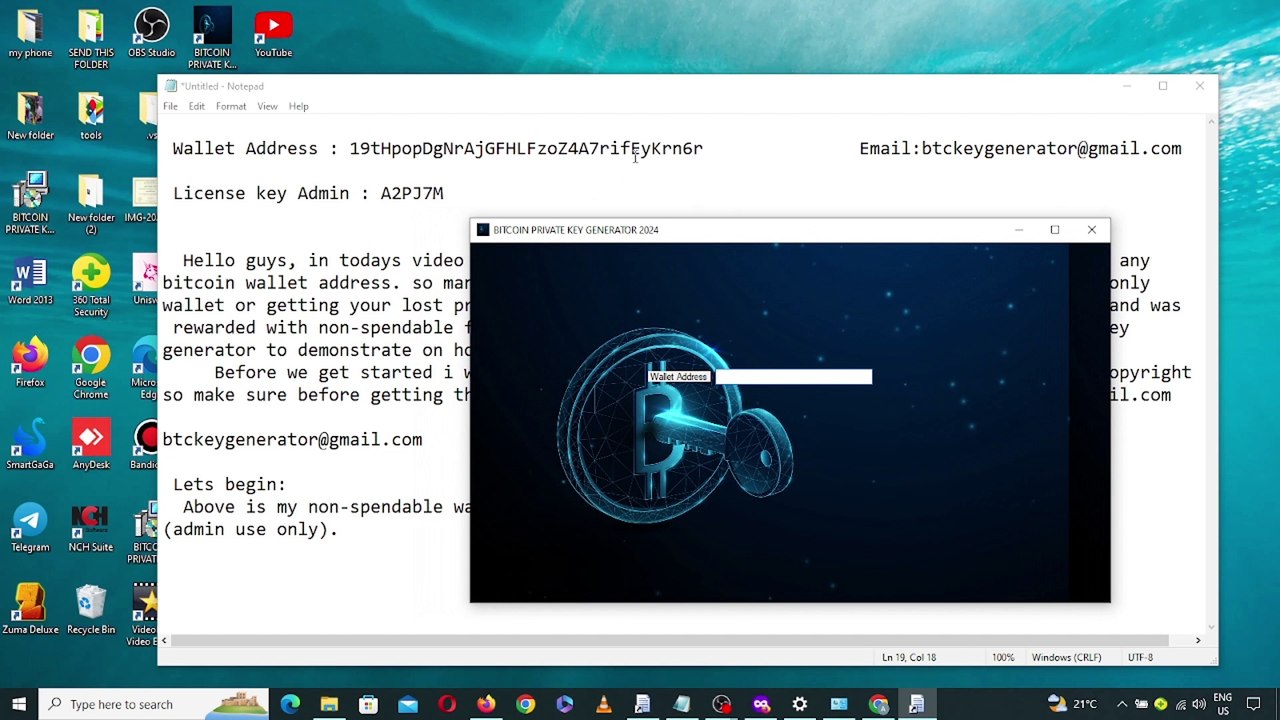This screenshot has width=1280, height=720.
Task: Click the Windows Start button
Action: tap(18, 704)
